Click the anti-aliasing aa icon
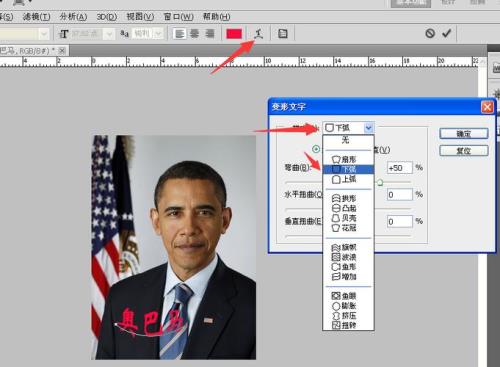This screenshot has width=500, height=367. (x=125, y=34)
